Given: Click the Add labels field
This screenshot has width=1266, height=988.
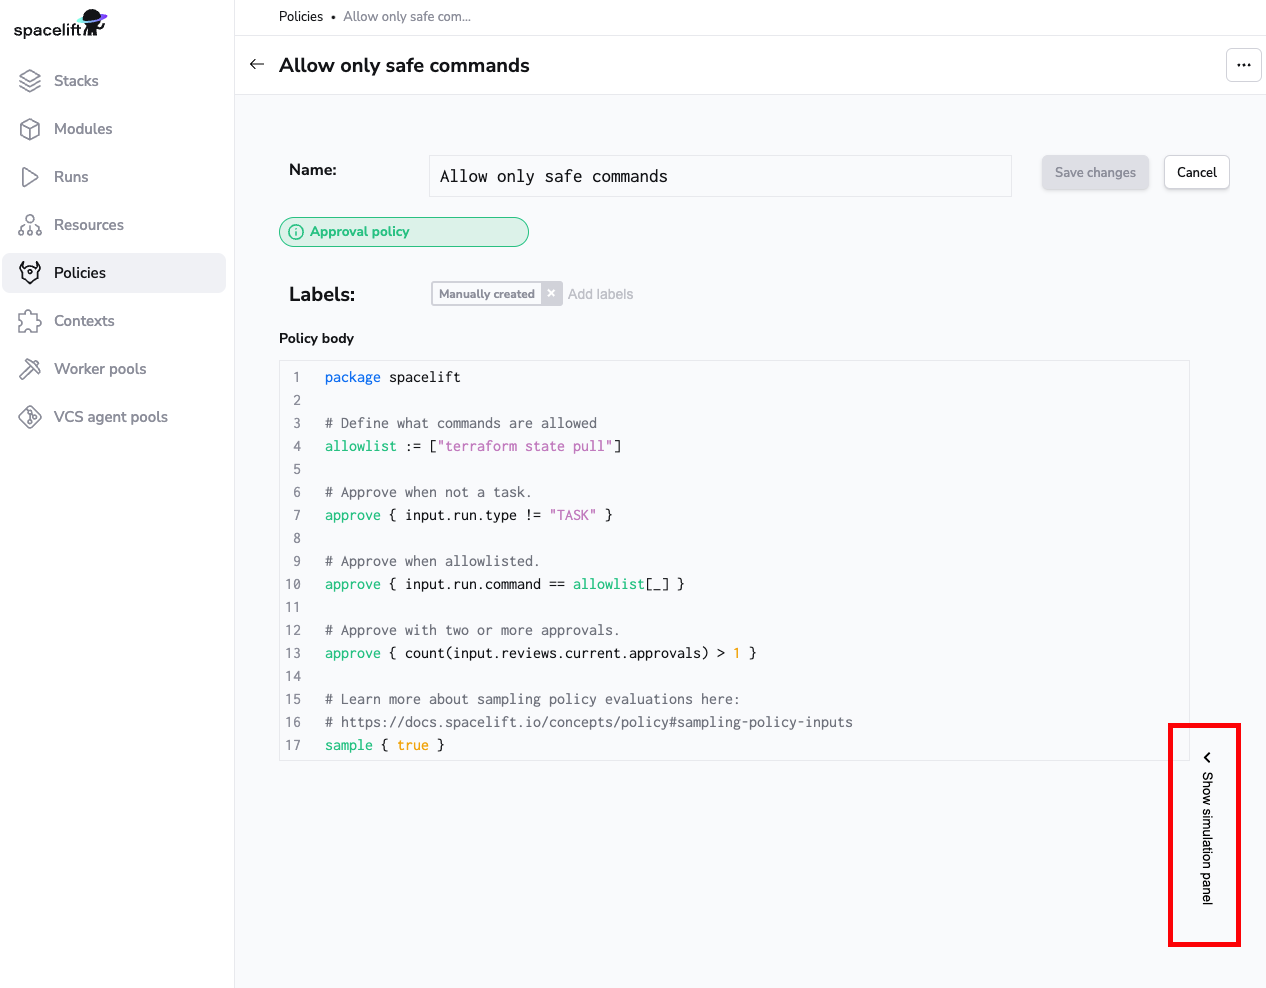Looking at the screenshot, I should point(601,294).
